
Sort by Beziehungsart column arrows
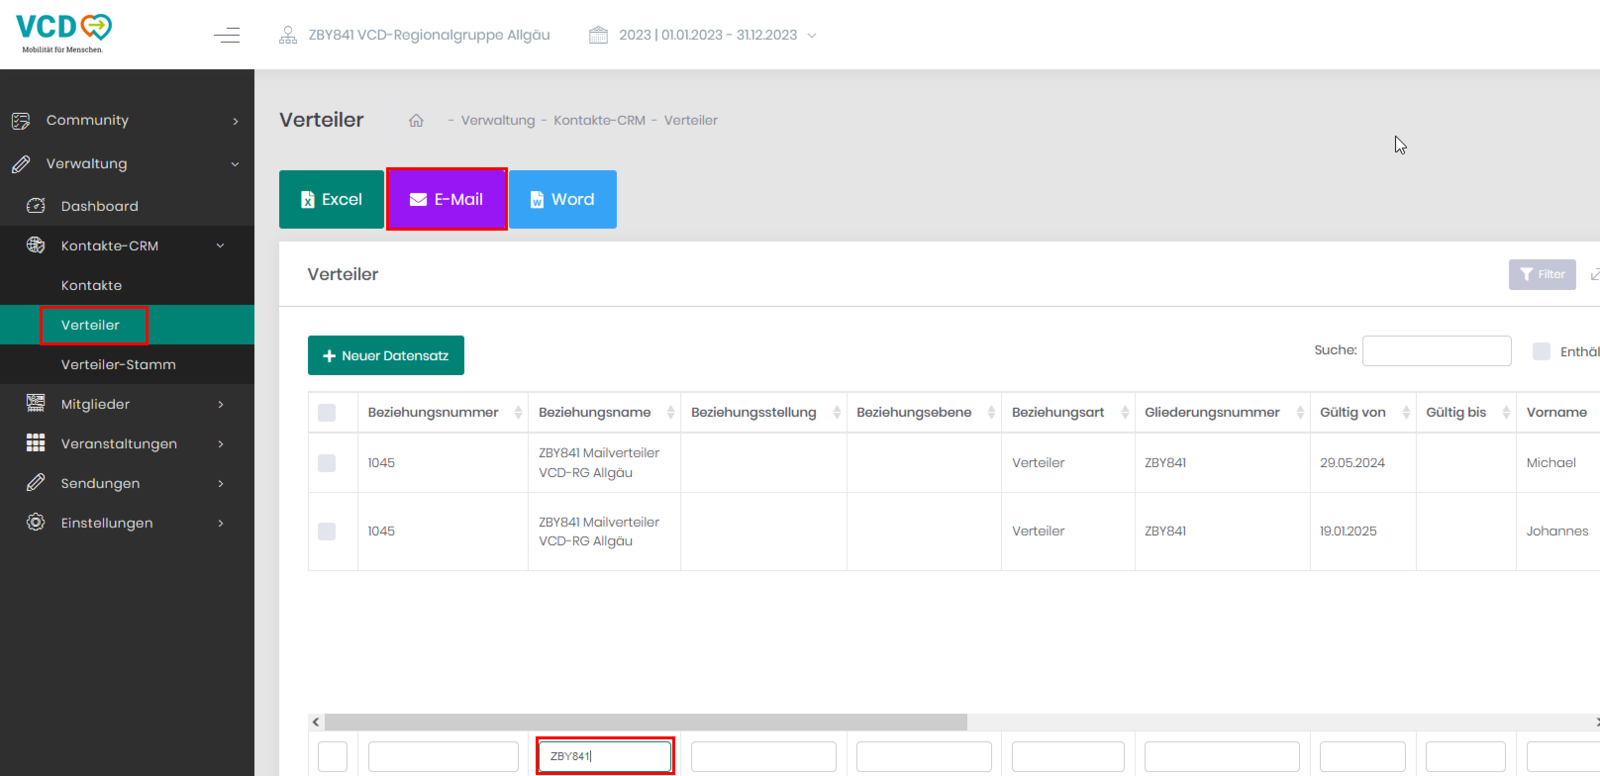1125,412
